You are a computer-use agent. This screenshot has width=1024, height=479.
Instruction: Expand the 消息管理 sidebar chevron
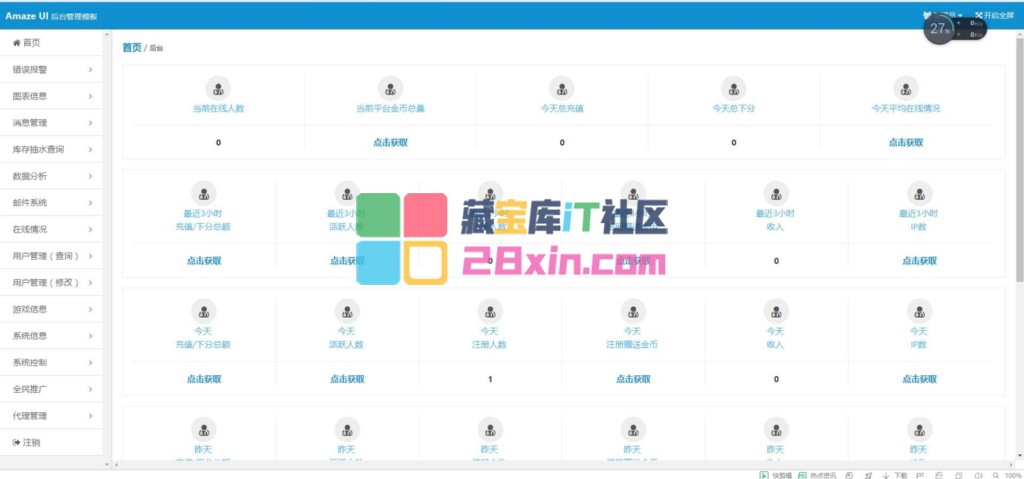(90, 123)
